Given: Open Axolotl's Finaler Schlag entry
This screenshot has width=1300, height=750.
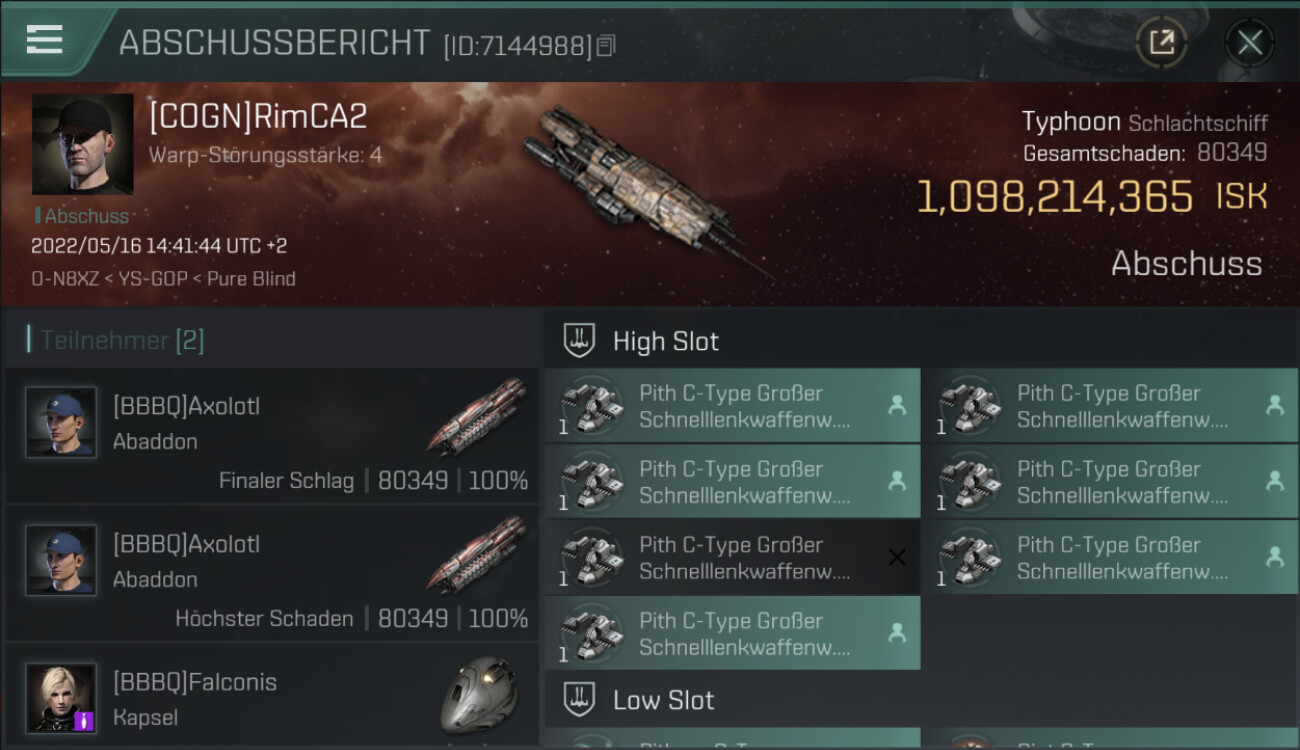Looking at the screenshot, I should click(272, 435).
